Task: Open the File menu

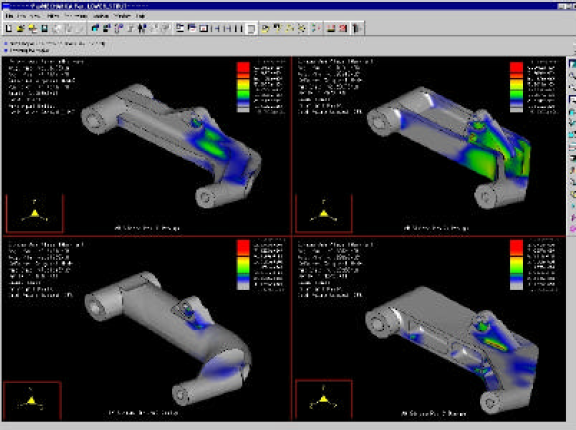Action: [9, 16]
